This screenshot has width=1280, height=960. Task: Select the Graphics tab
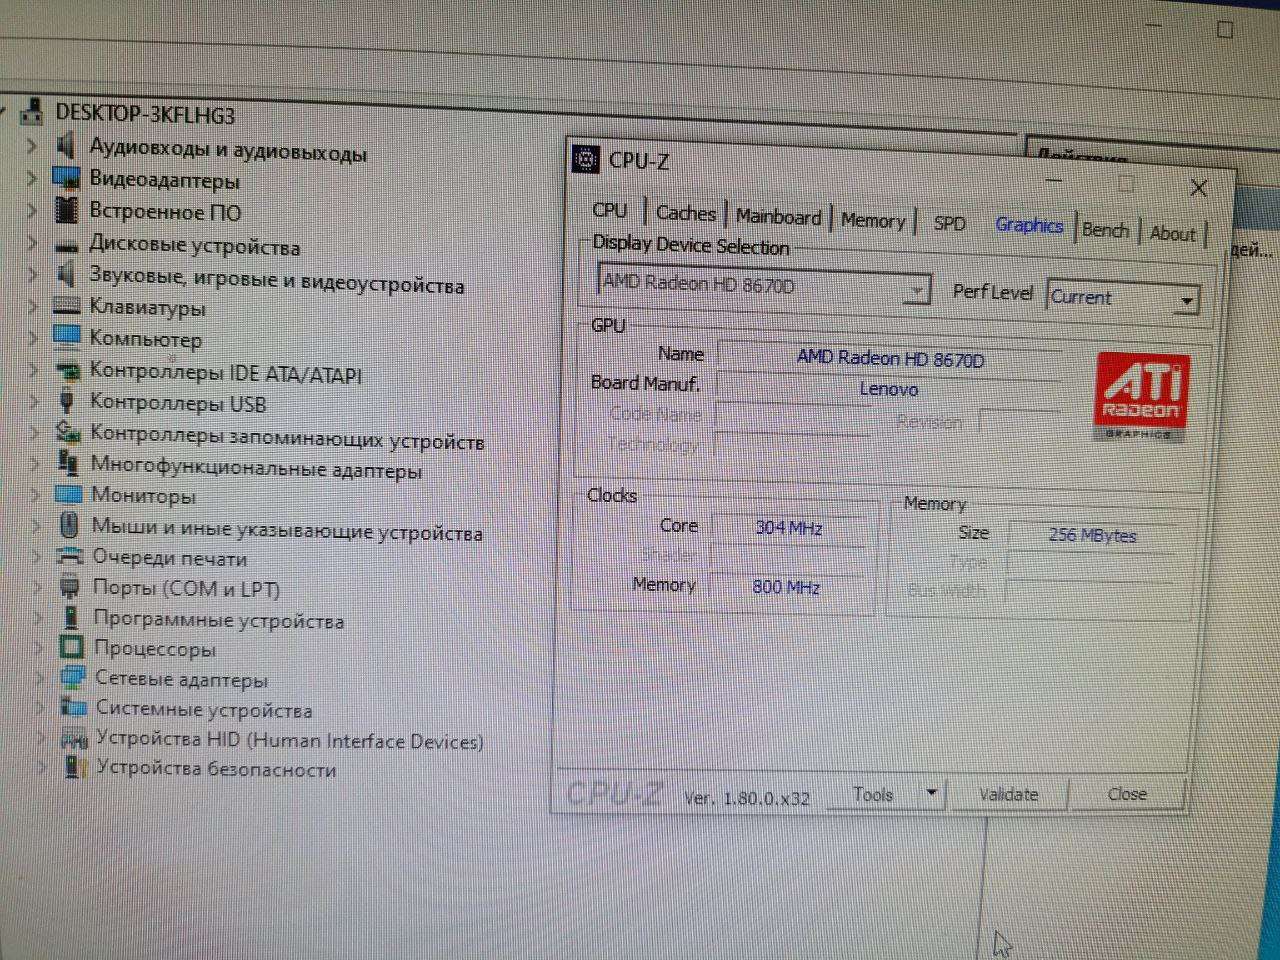coord(1029,225)
